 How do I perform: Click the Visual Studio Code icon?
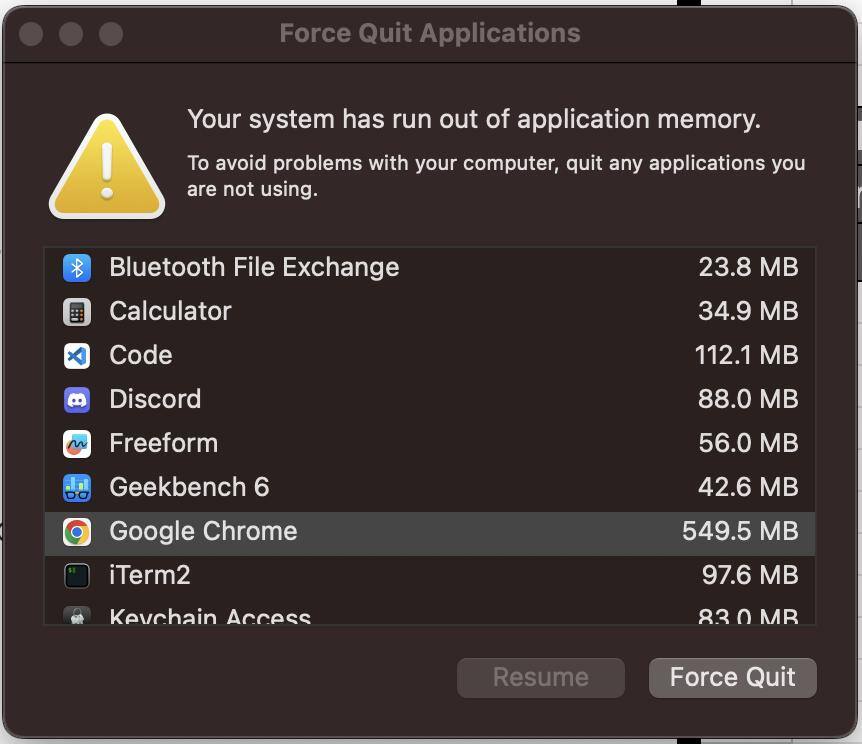[x=77, y=356]
